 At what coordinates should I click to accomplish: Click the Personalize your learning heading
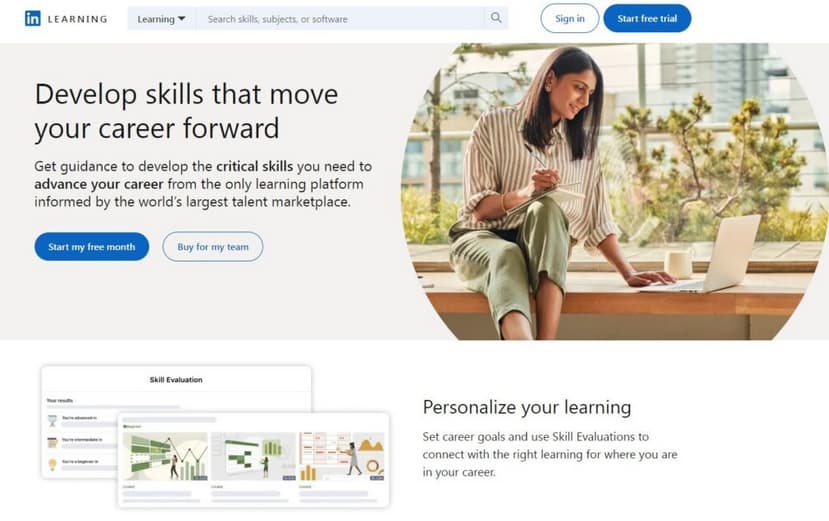coord(527,407)
